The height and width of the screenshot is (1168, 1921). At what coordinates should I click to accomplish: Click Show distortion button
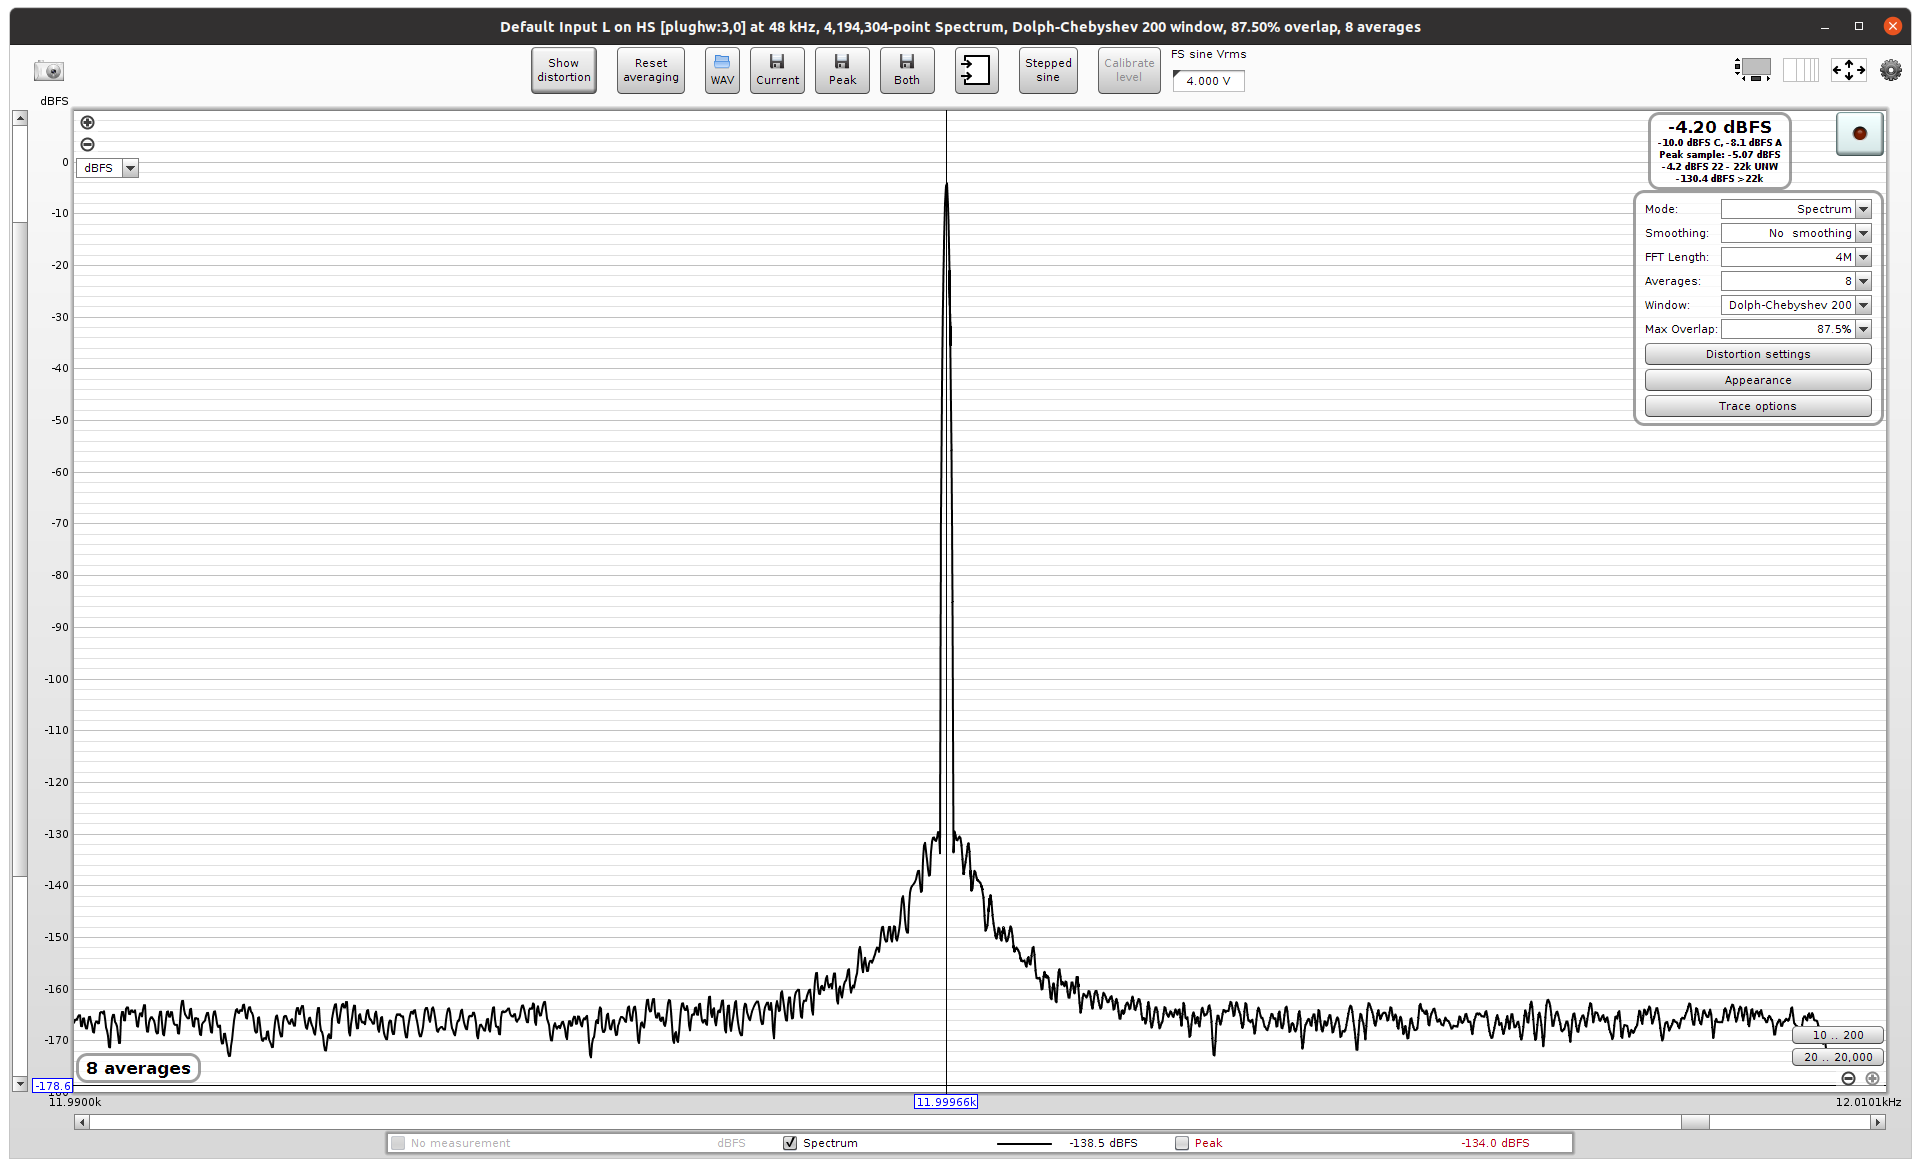(x=564, y=70)
